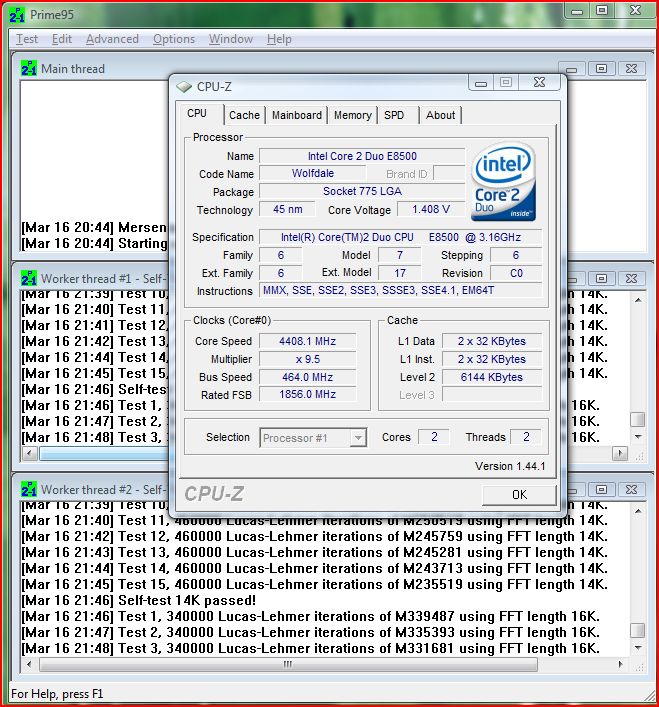
Task: Click the Bus Speed value 464.0 MHz
Action: click(307, 377)
